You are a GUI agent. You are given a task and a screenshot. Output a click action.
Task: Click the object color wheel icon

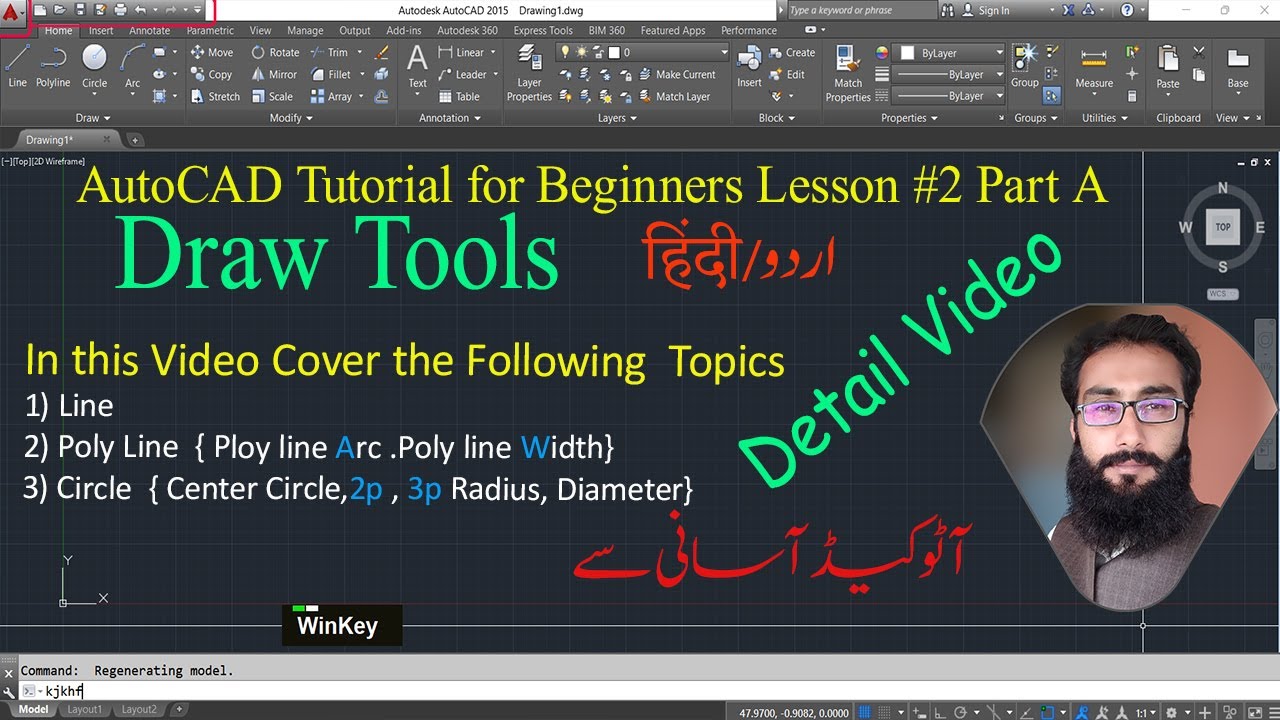click(x=882, y=52)
